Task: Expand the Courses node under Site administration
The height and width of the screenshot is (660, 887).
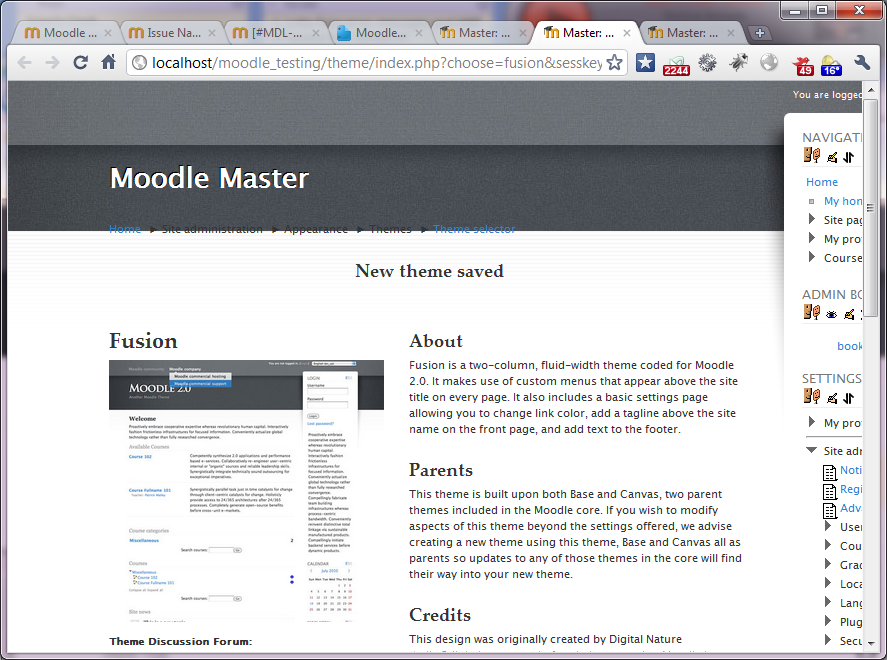Action: coord(828,545)
